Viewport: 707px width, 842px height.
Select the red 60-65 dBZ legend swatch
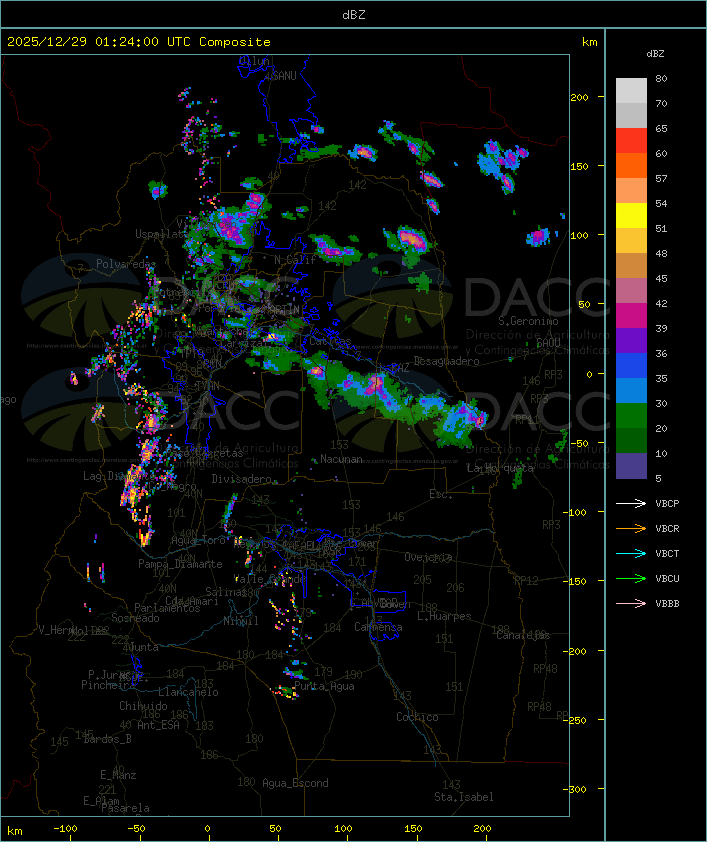click(x=631, y=141)
